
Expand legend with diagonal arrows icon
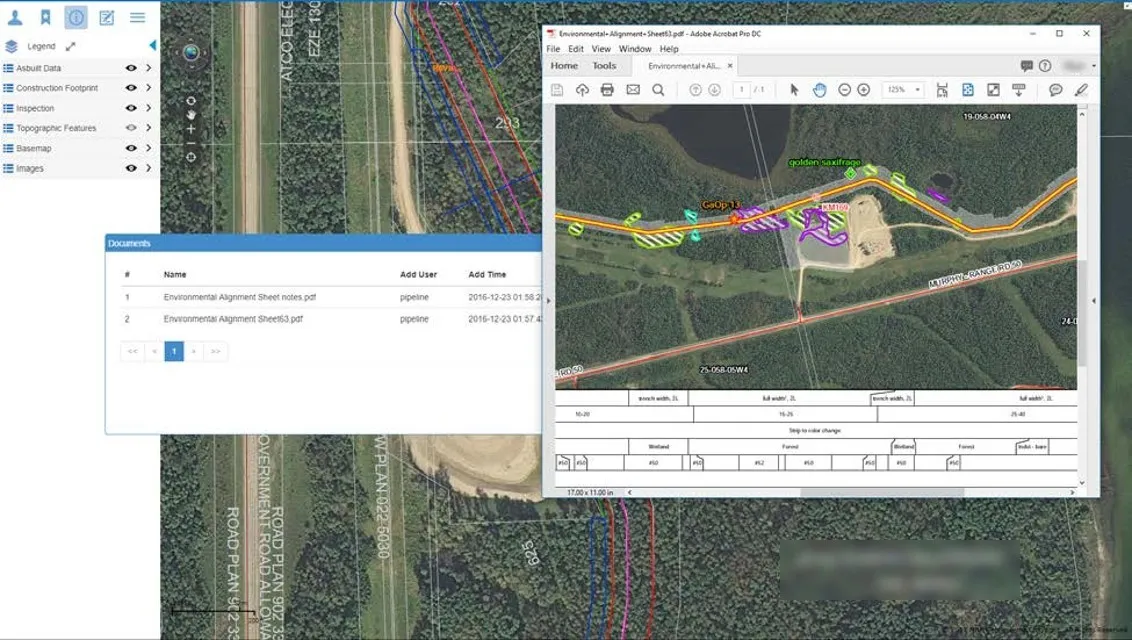pos(70,46)
